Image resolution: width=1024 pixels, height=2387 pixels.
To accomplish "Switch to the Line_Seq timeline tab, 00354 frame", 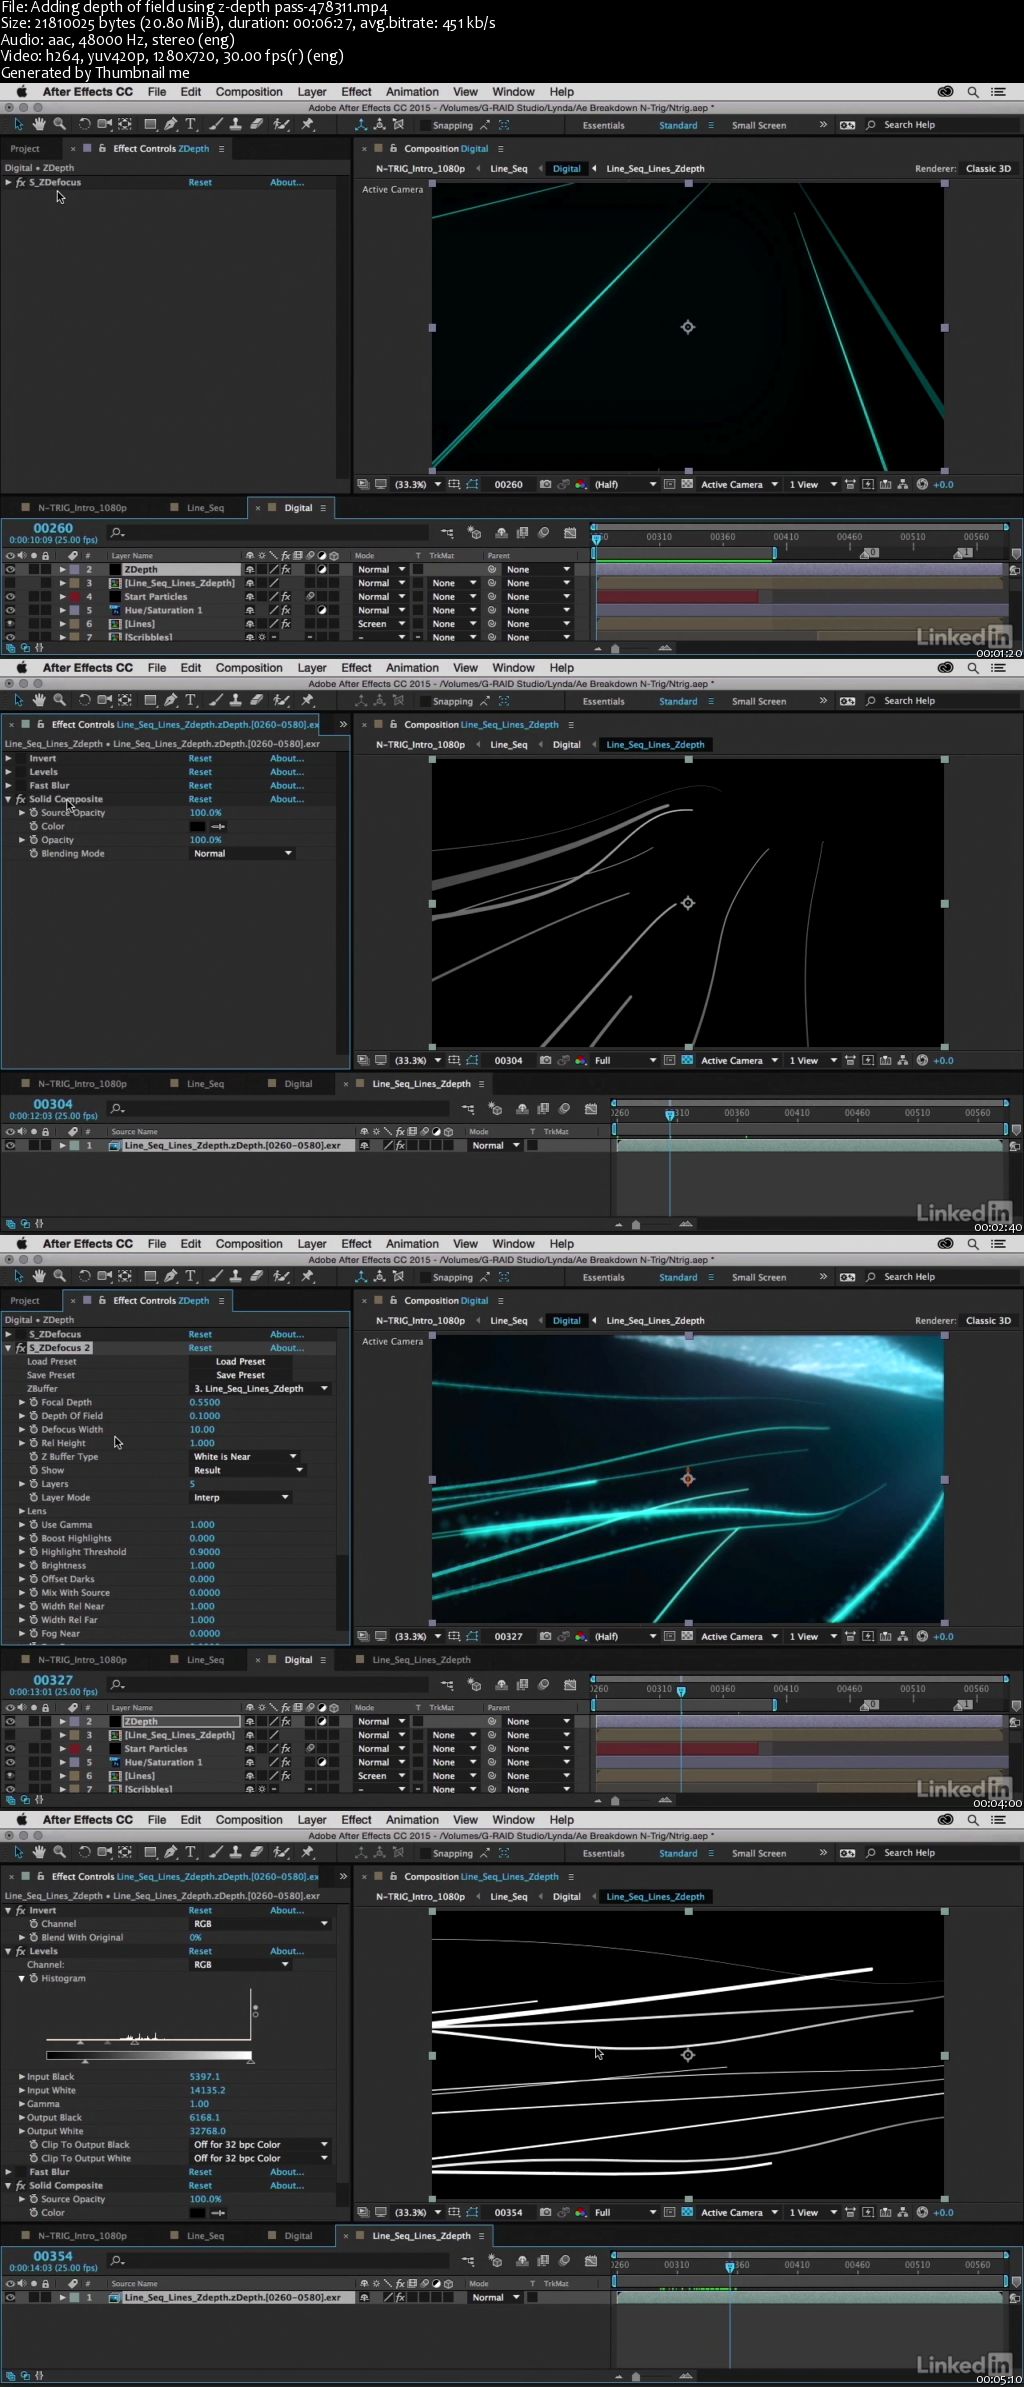I will (x=205, y=2235).
